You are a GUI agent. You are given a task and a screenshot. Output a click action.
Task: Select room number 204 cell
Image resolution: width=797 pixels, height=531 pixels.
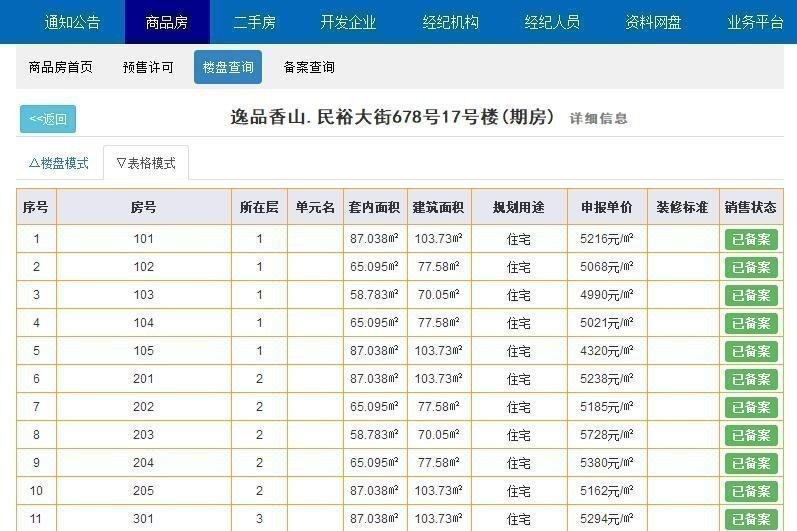coord(143,462)
